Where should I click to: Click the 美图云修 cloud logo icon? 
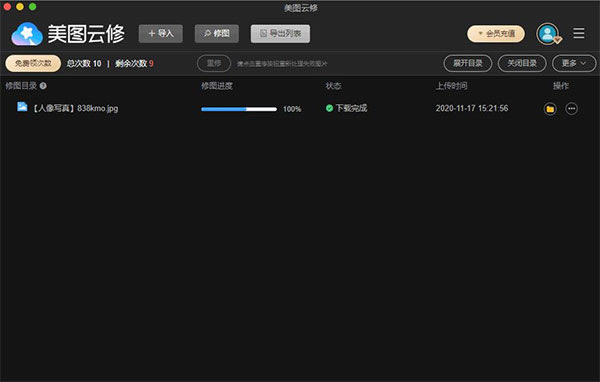(x=27, y=34)
